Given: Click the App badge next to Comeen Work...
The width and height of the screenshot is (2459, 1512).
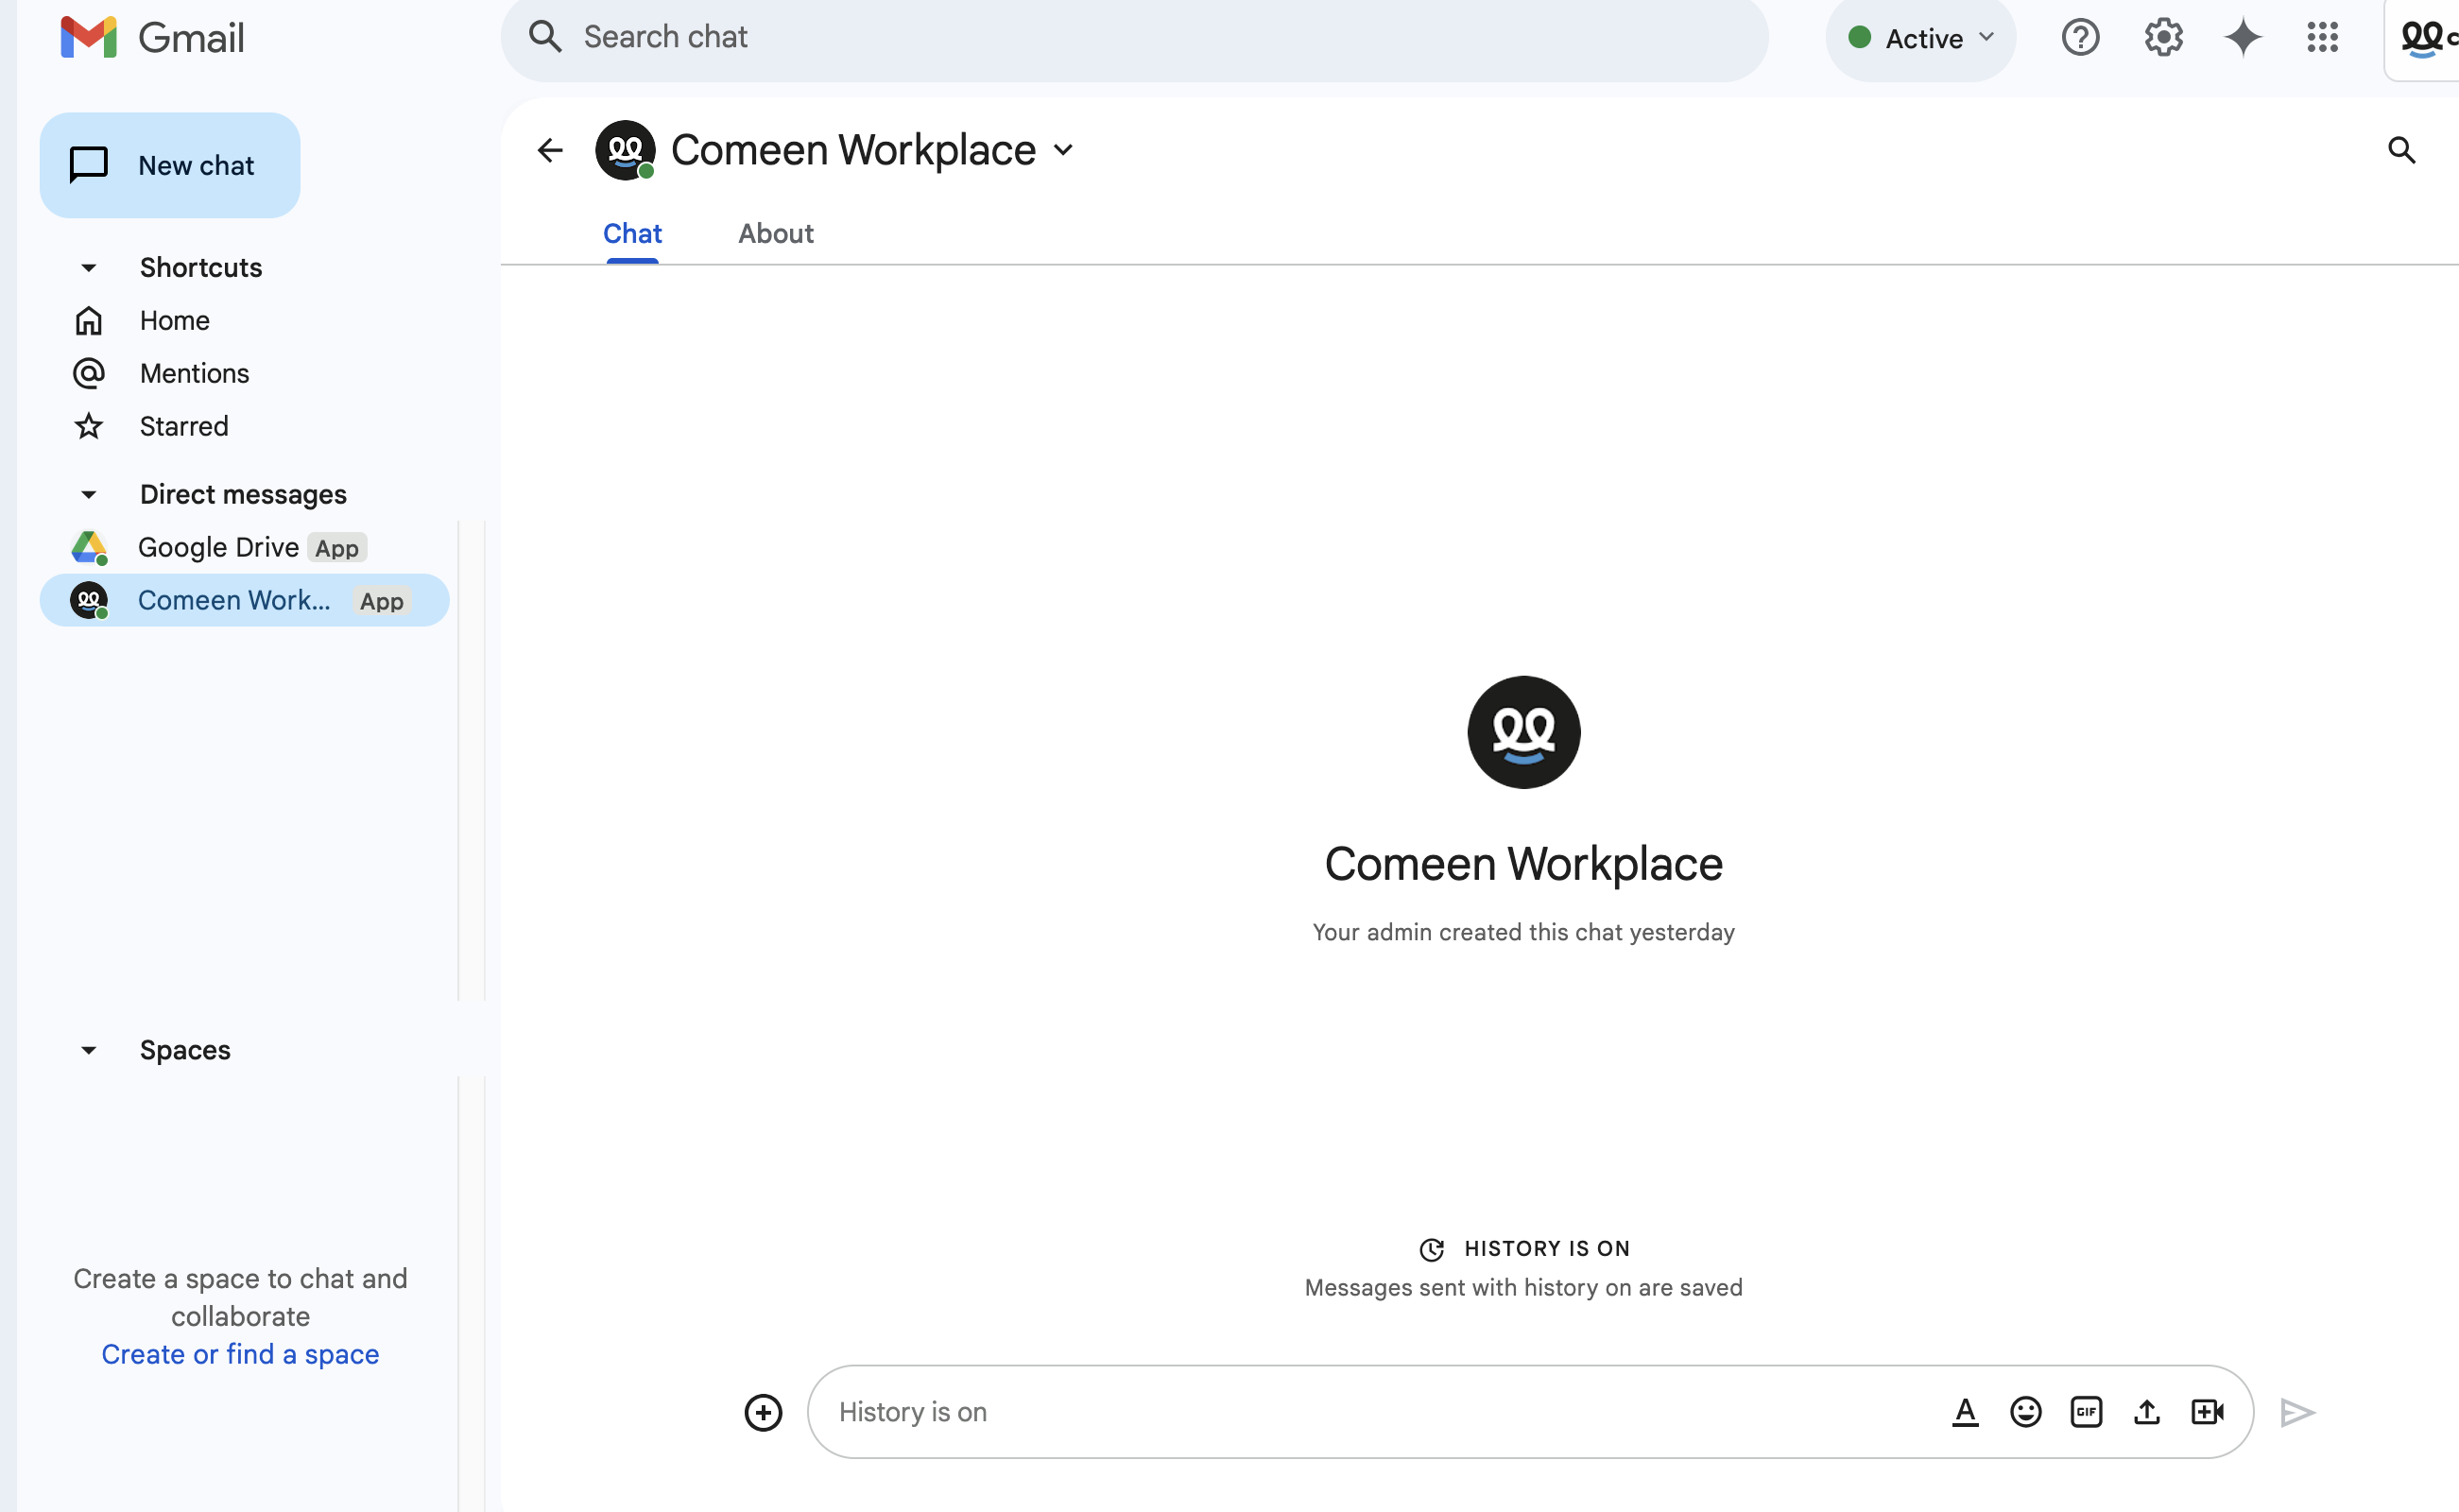Looking at the screenshot, I should pos(382,601).
